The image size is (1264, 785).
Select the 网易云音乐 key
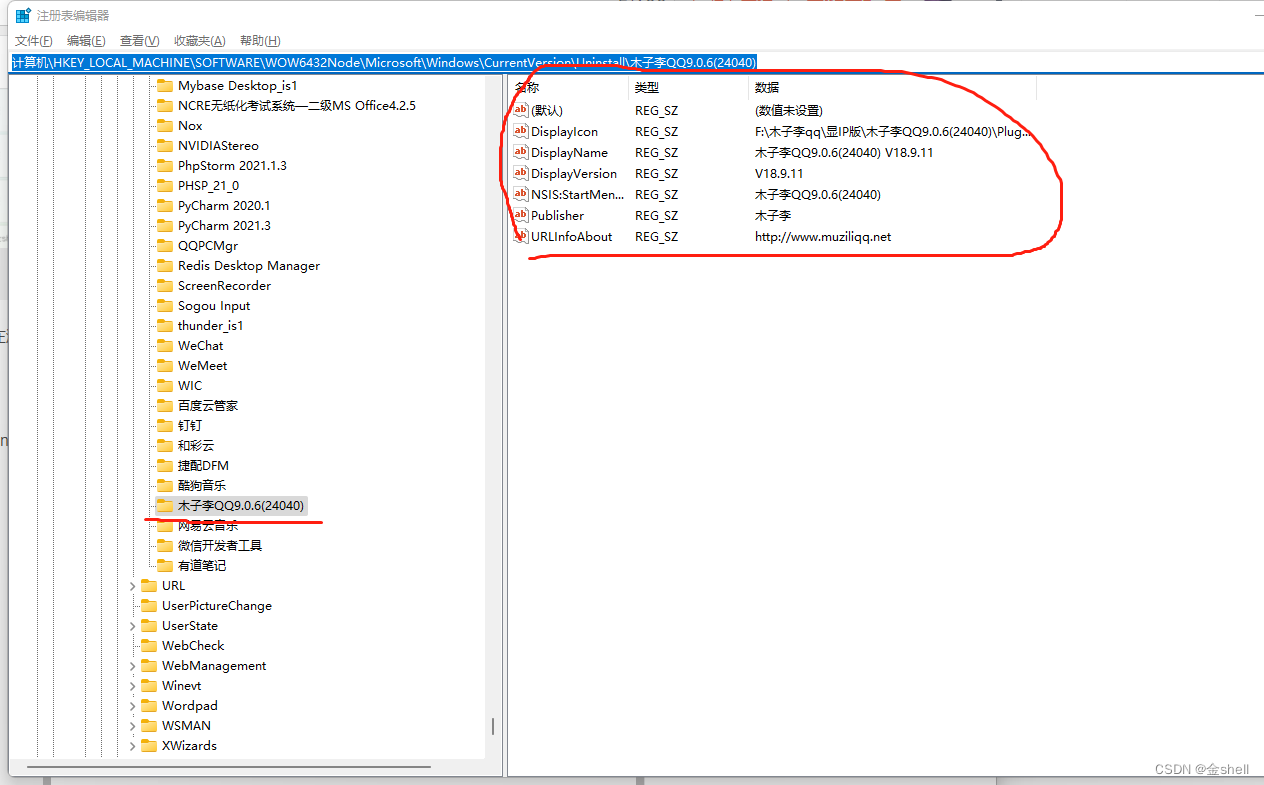(x=207, y=526)
